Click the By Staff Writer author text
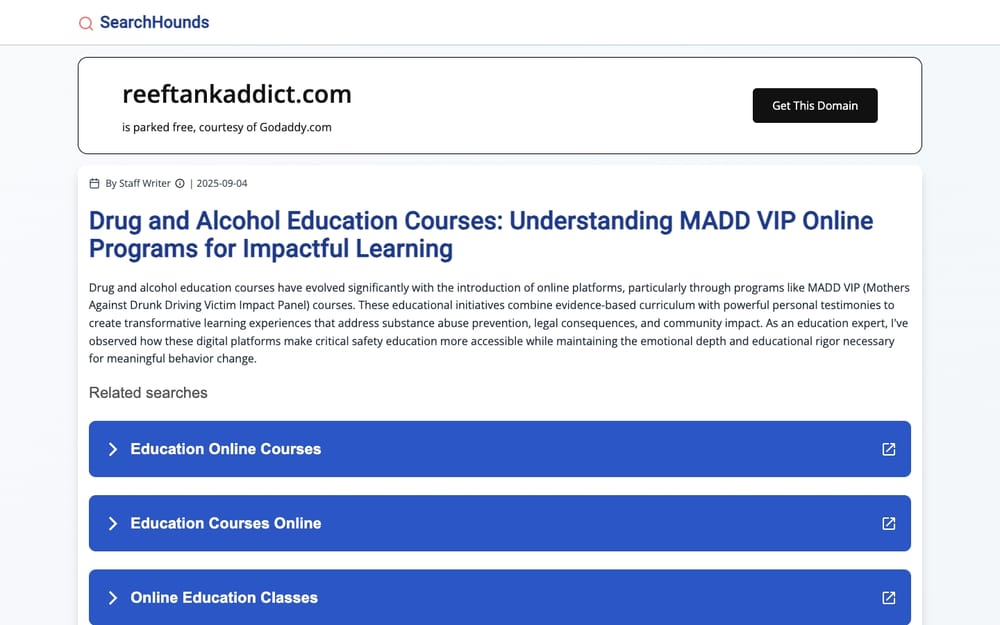The image size is (1000, 625). tap(138, 184)
